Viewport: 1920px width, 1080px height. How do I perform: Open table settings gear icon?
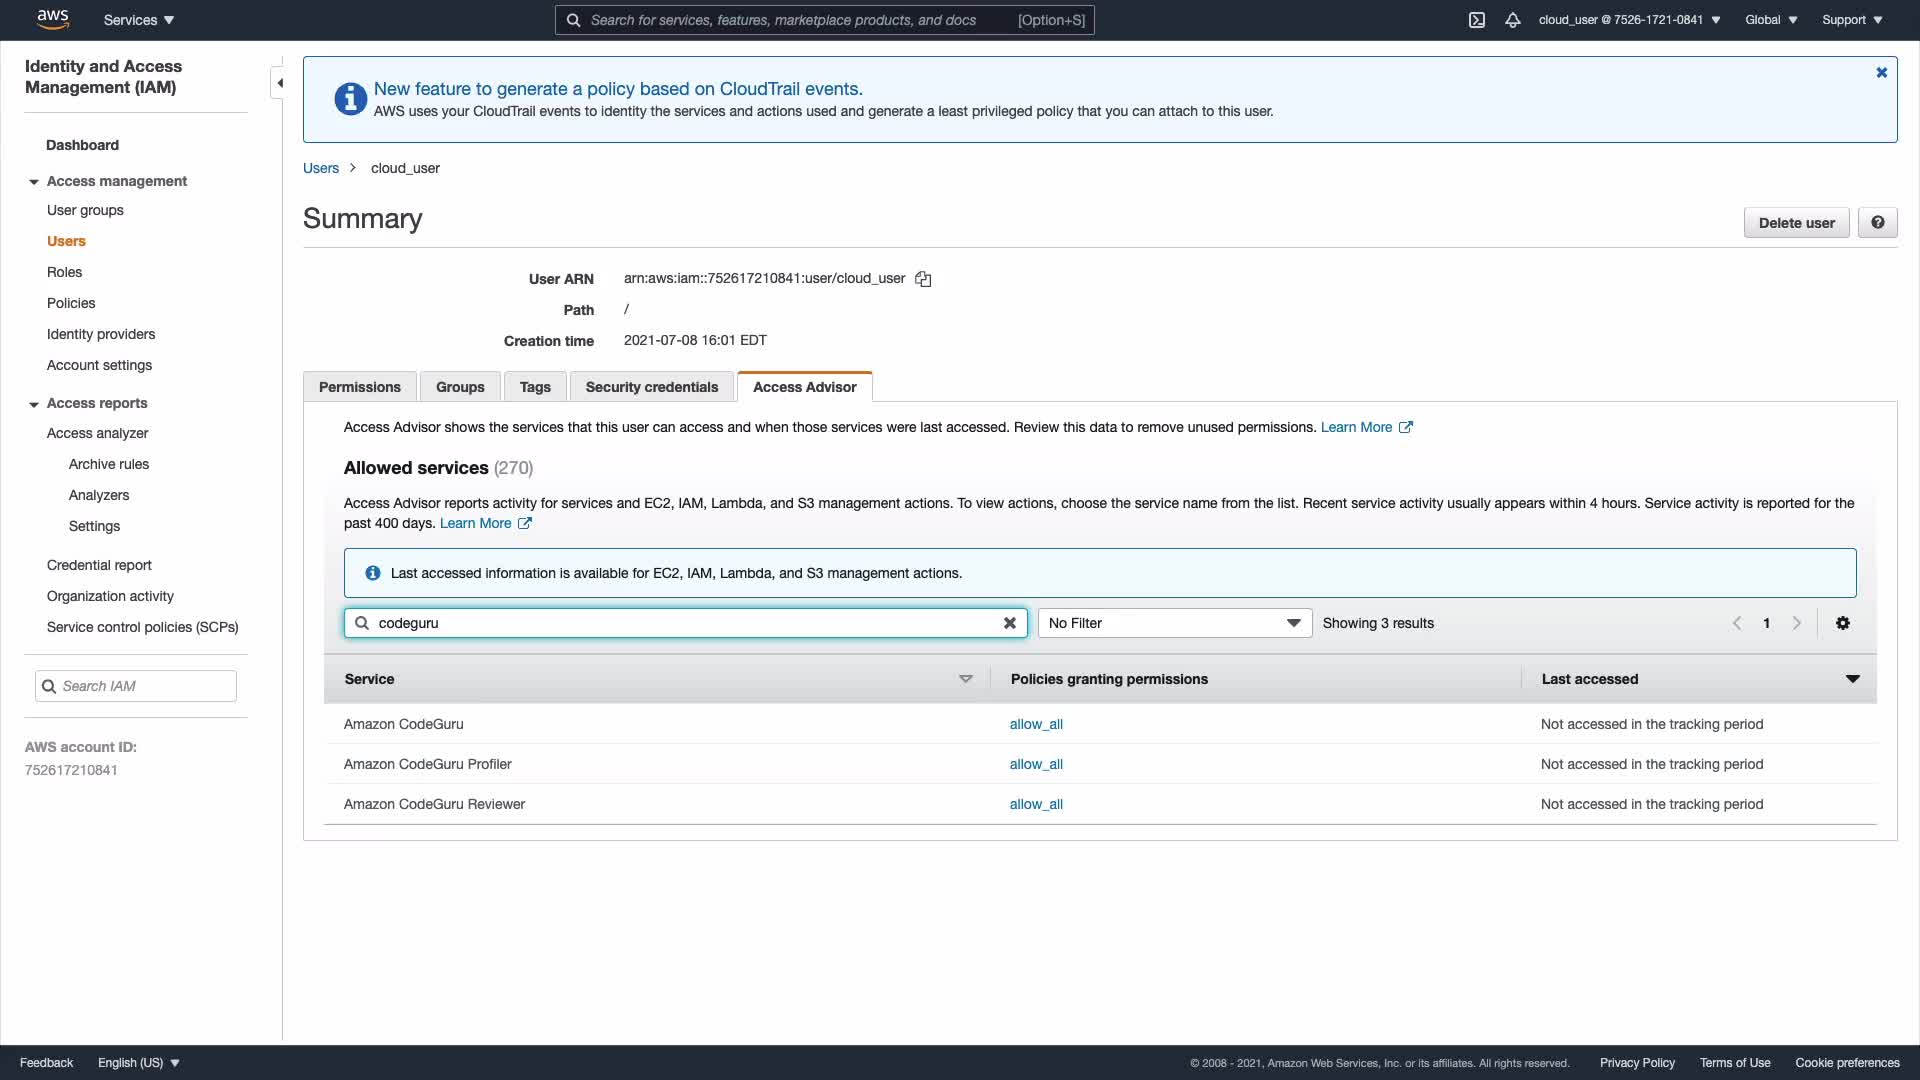point(1842,623)
